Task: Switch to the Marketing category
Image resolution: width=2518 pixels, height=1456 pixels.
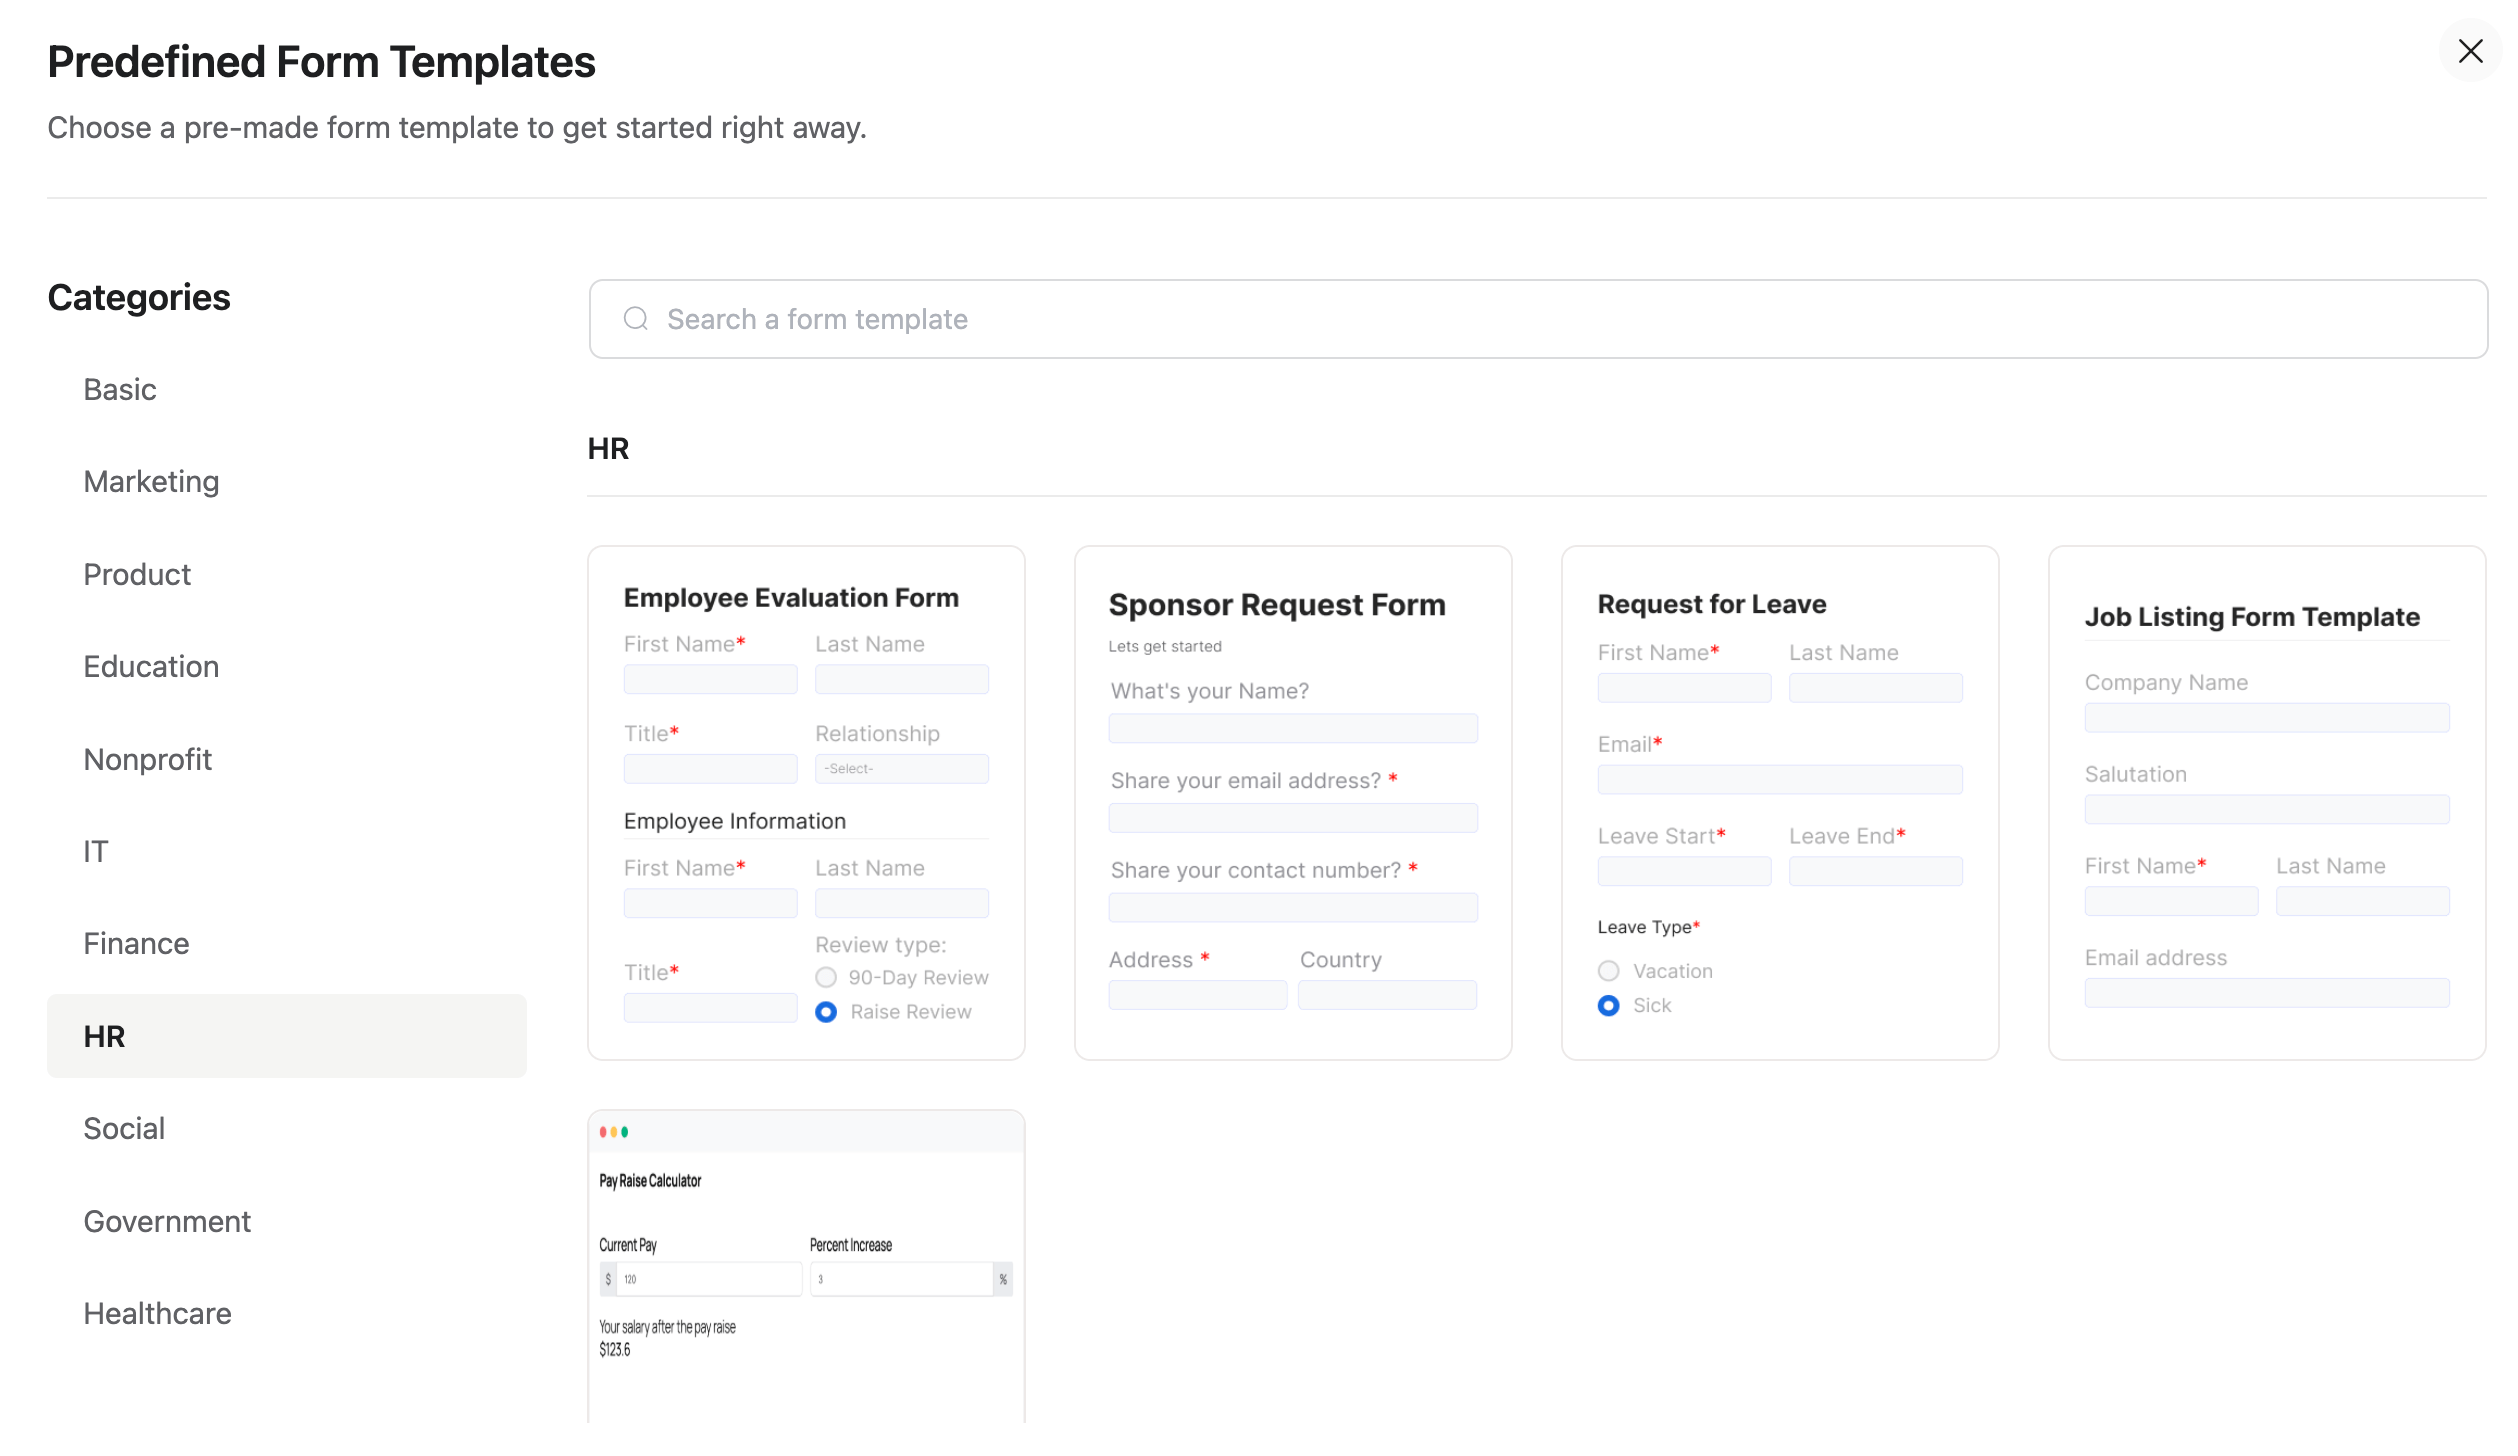Action: pyautogui.click(x=151, y=481)
